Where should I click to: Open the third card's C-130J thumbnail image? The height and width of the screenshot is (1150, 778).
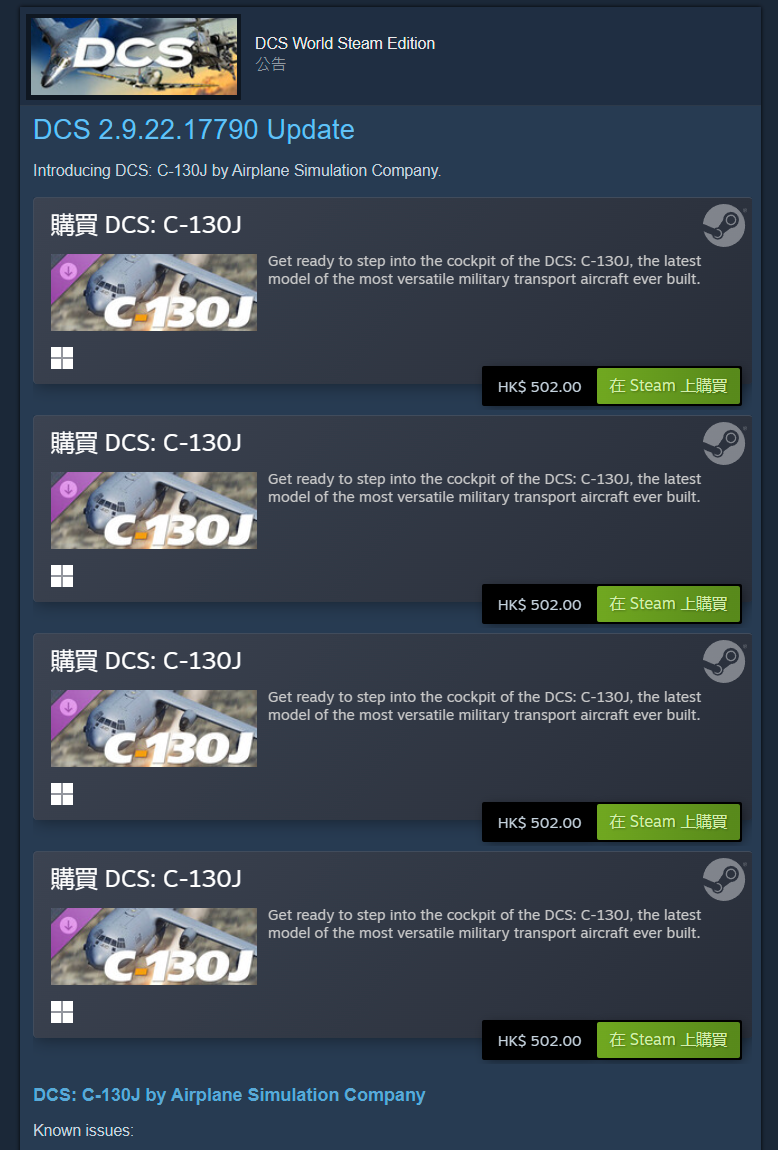click(x=153, y=728)
